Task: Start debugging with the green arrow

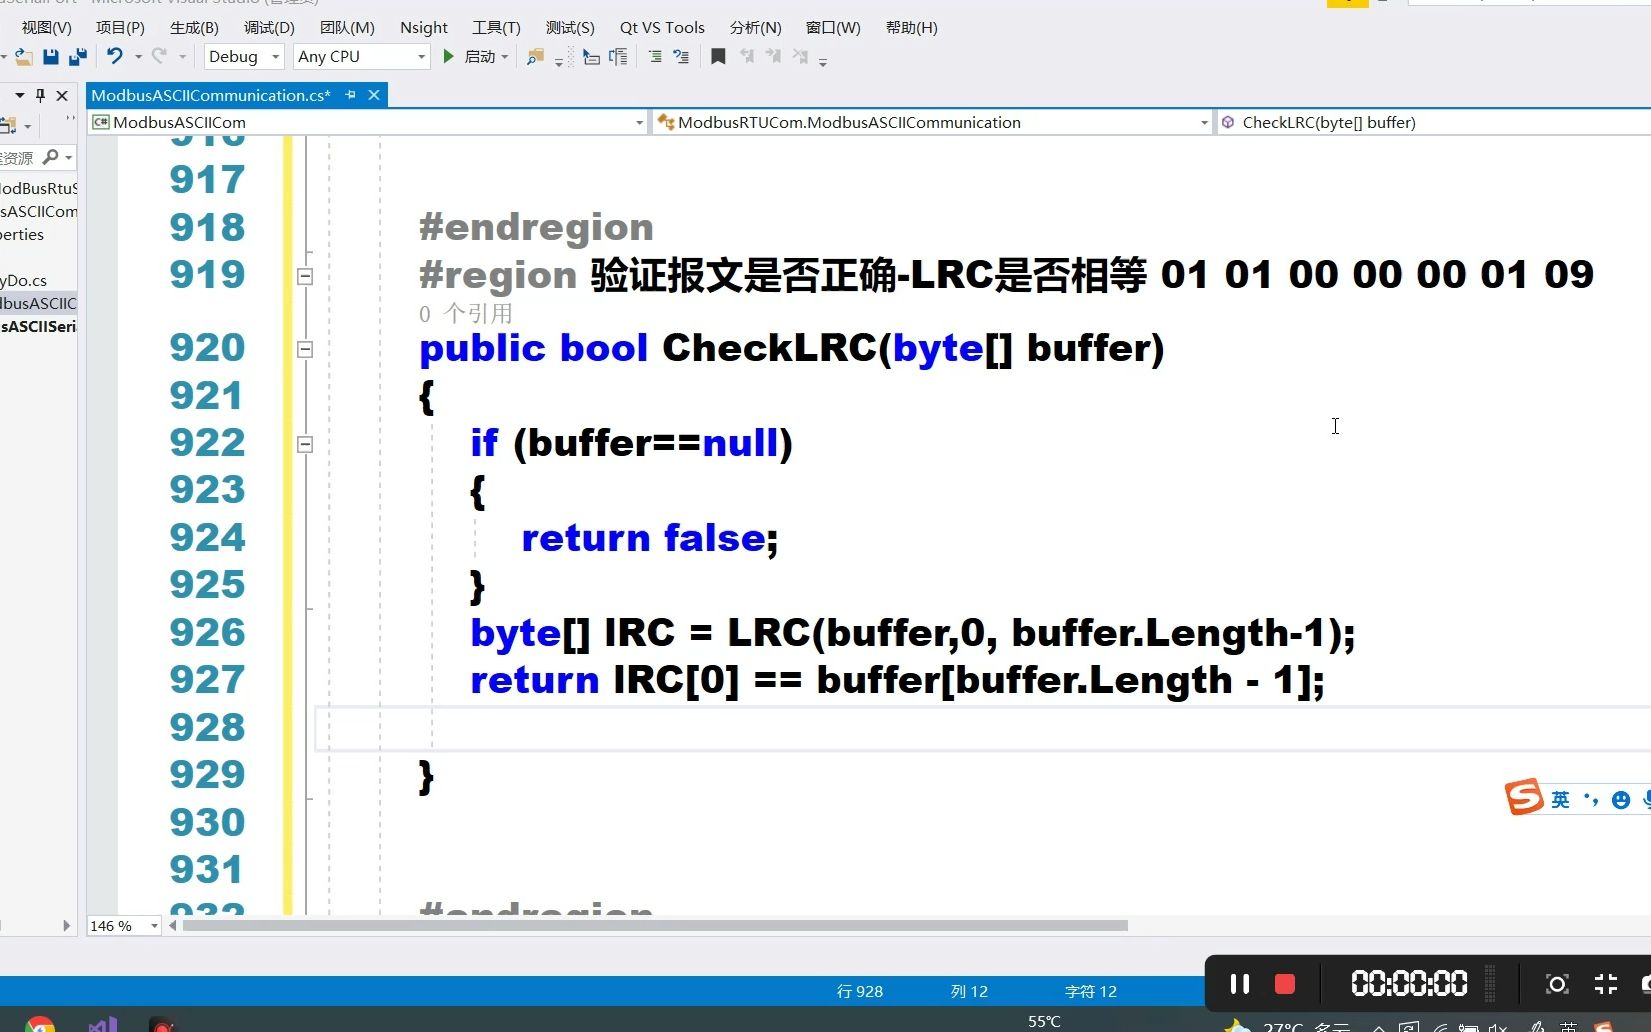Action: (x=448, y=57)
